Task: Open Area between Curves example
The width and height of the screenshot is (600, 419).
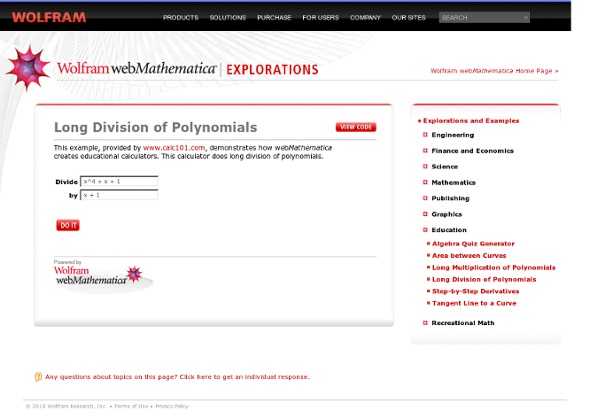Action: click(469, 256)
